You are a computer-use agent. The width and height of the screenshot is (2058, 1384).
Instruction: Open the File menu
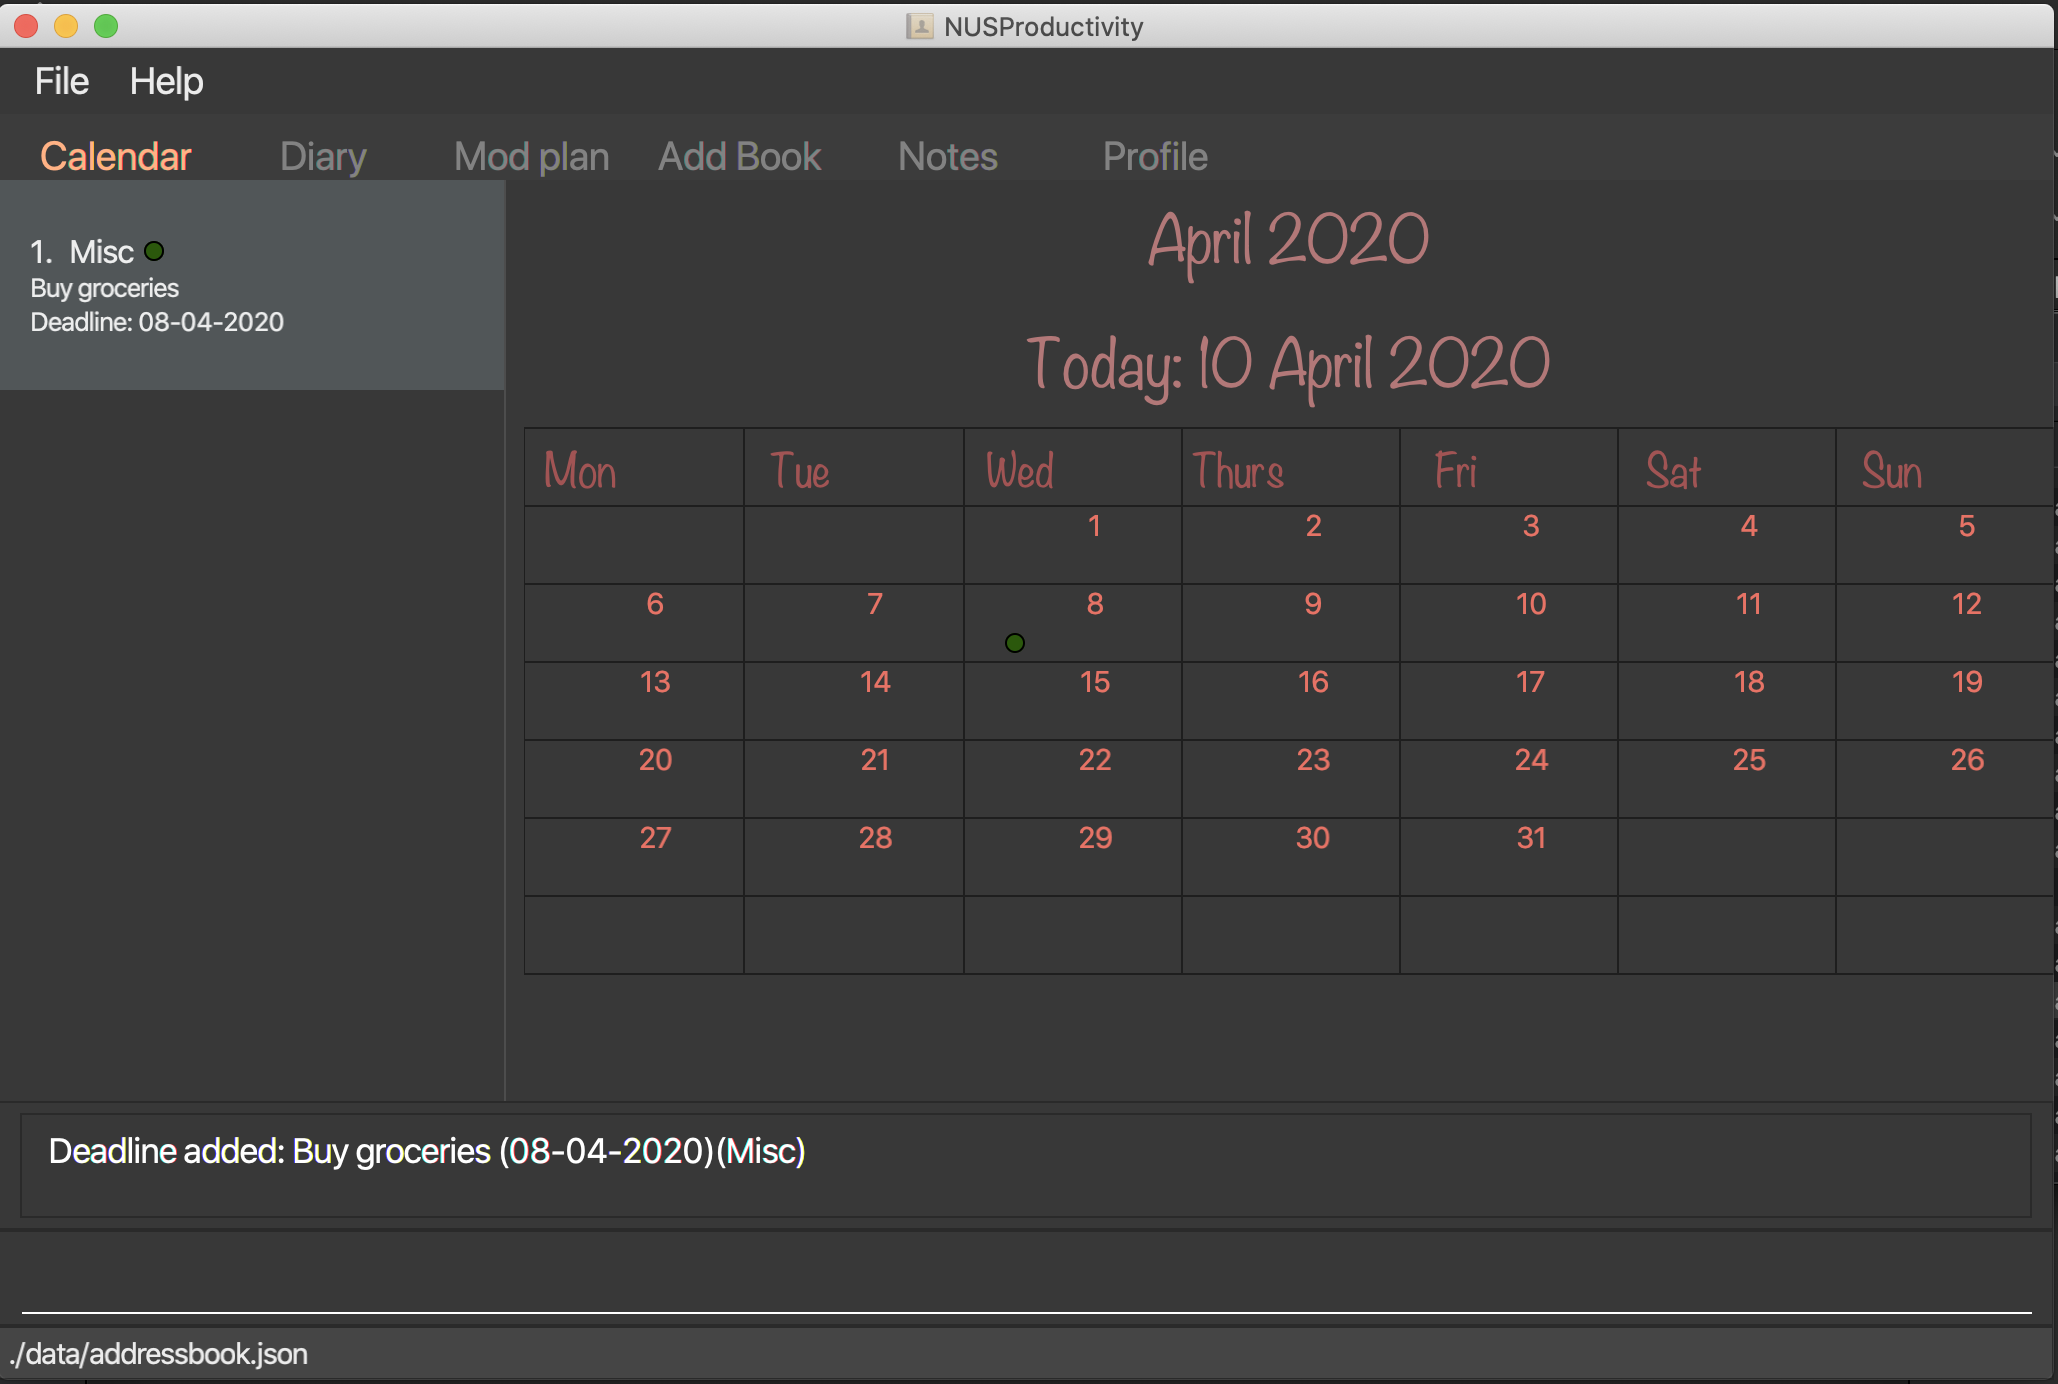click(x=63, y=82)
